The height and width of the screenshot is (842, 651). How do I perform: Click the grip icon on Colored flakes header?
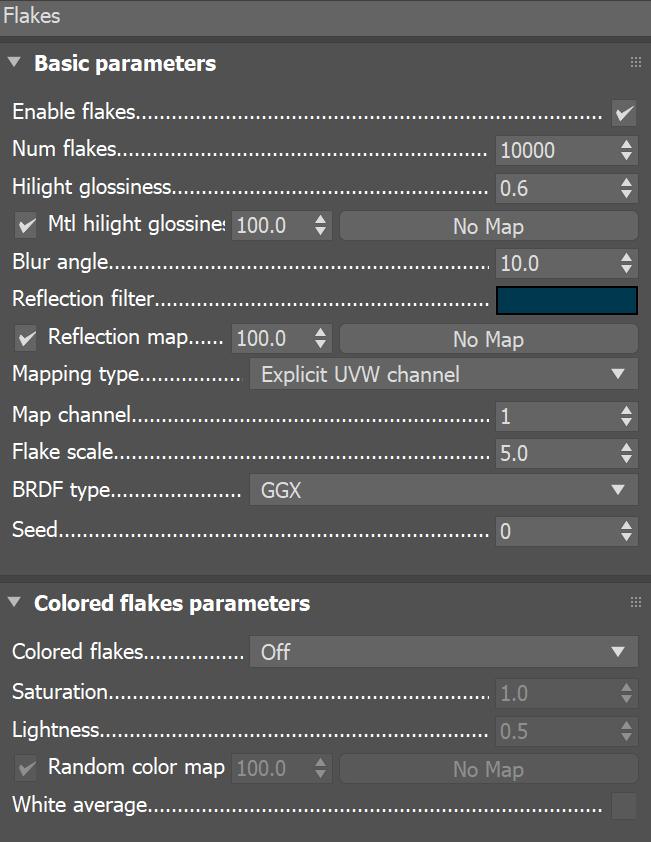tap(636, 602)
